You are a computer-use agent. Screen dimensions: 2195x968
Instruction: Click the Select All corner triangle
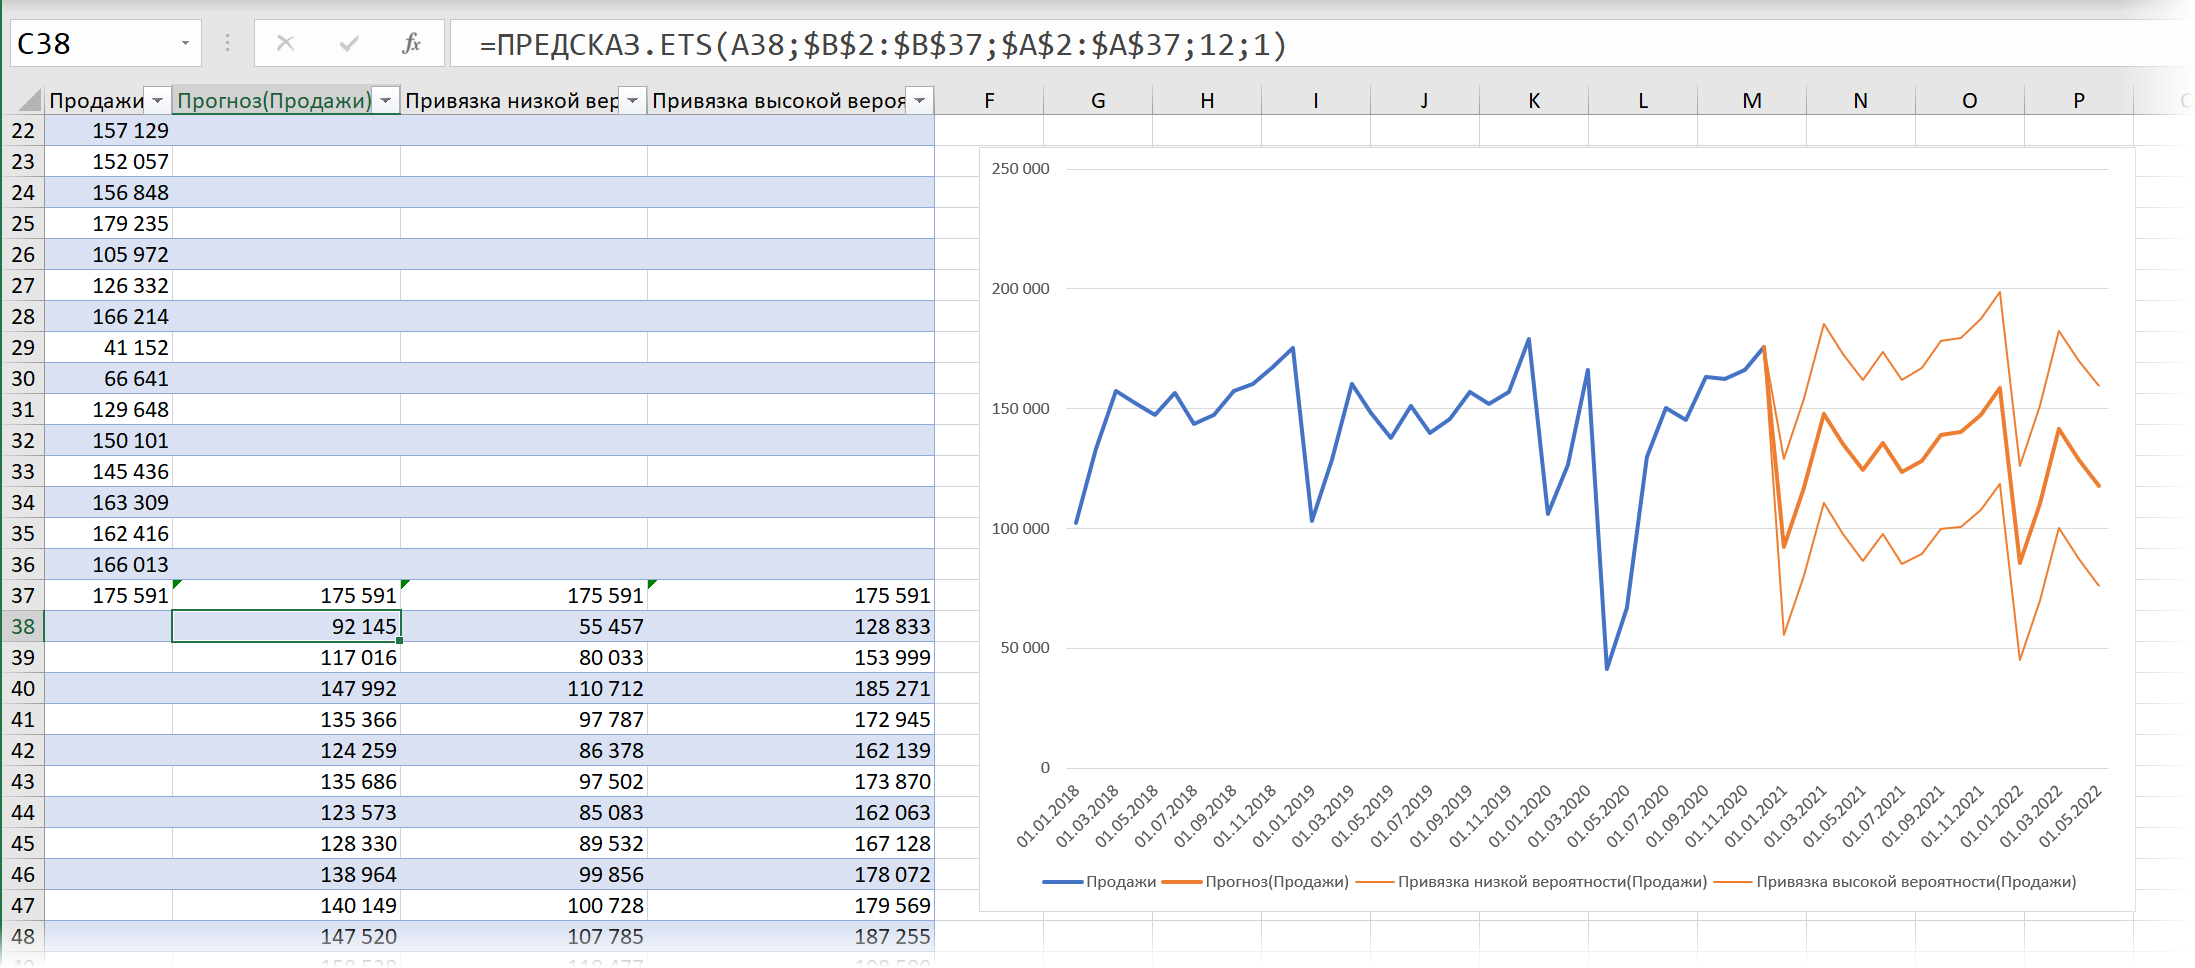click(x=29, y=100)
